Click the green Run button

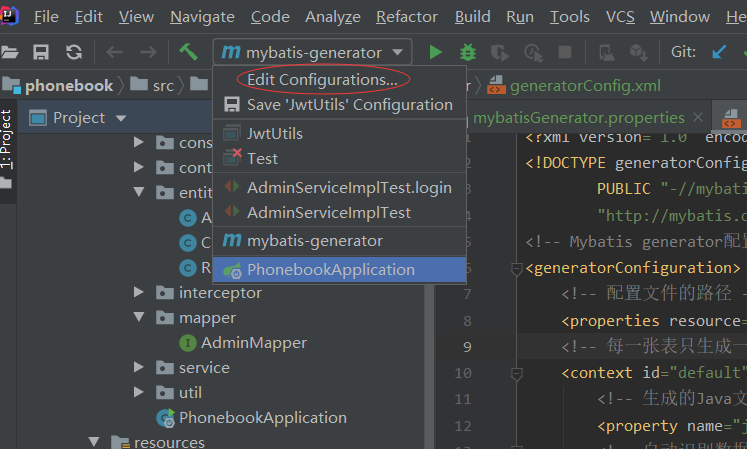[x=435, y=52]
